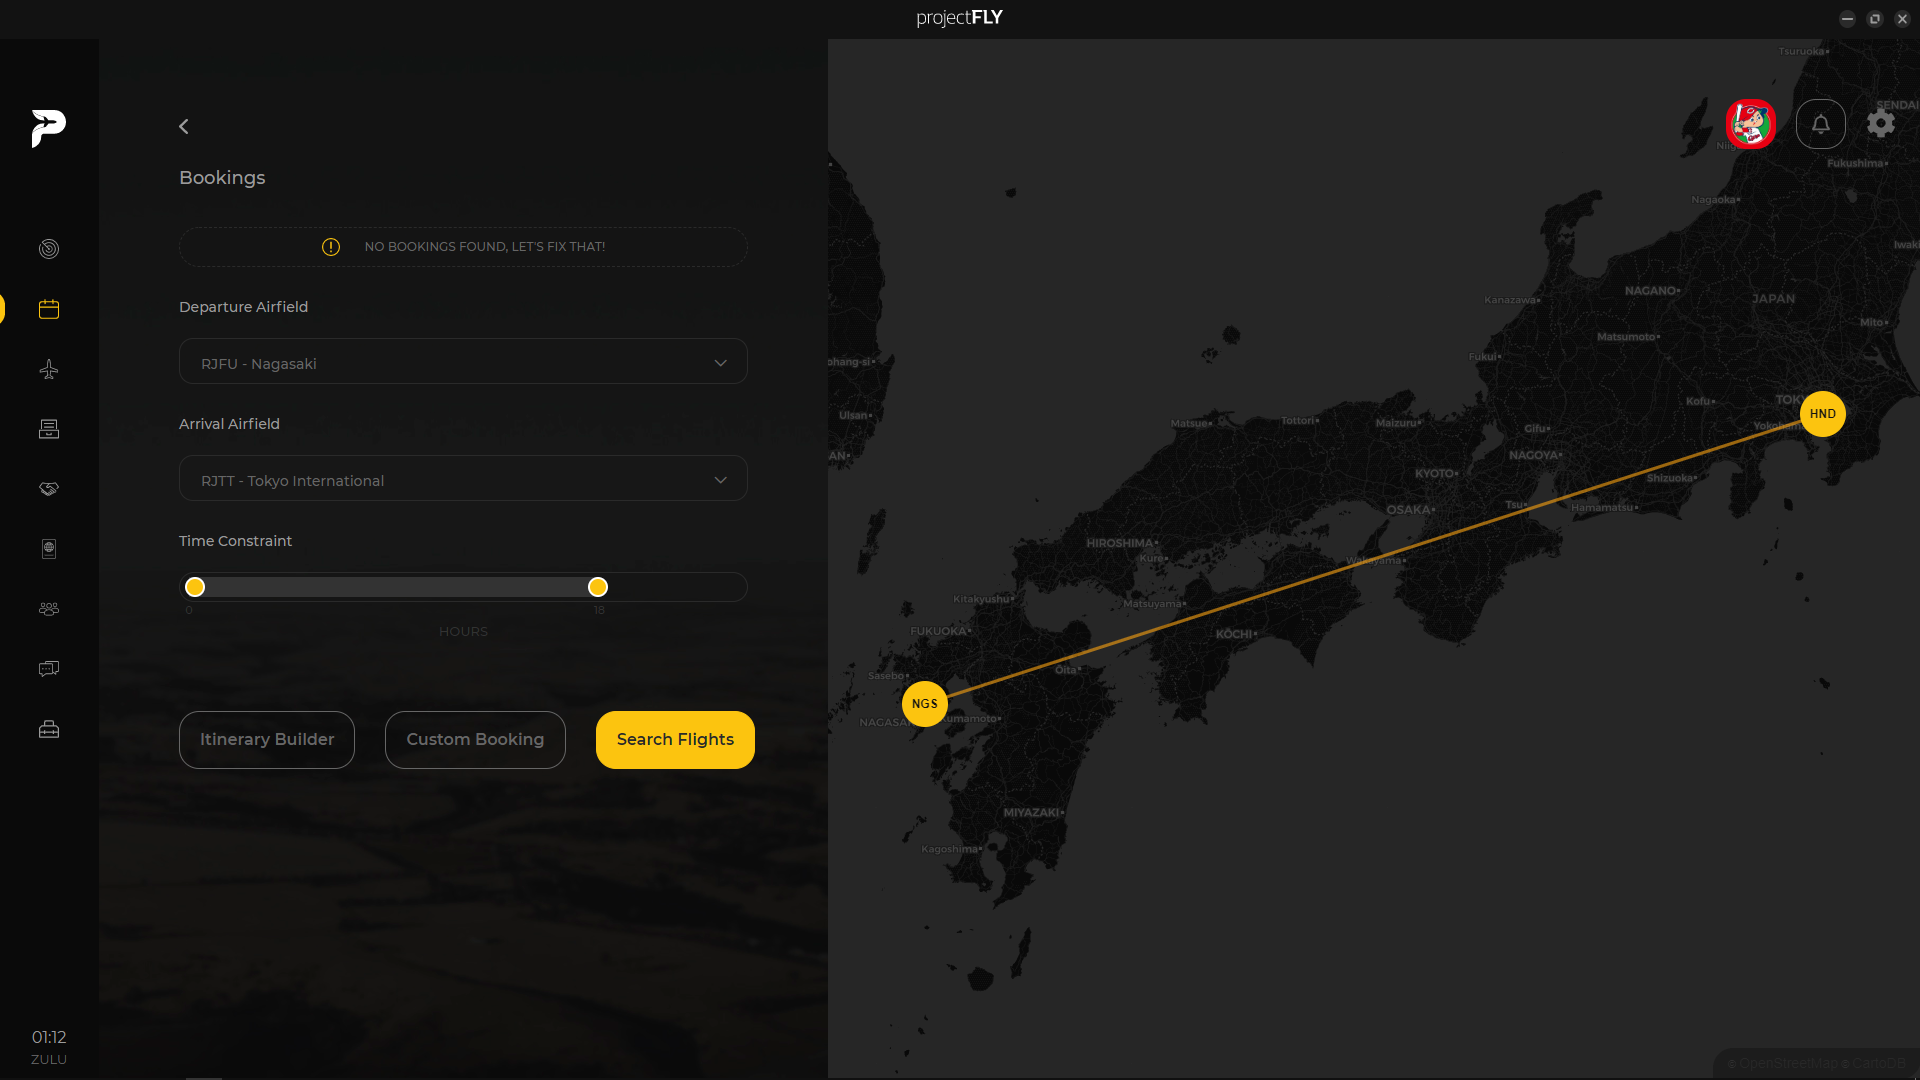The height and width of the screenshot is (1080, 1920).
Task: Select the calendar Bookings icon
Action: [48, 309]
